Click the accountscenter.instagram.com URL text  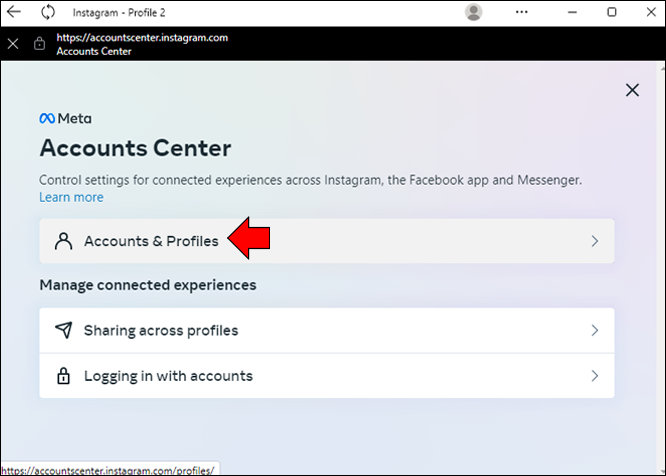click(x=142, y=37)
